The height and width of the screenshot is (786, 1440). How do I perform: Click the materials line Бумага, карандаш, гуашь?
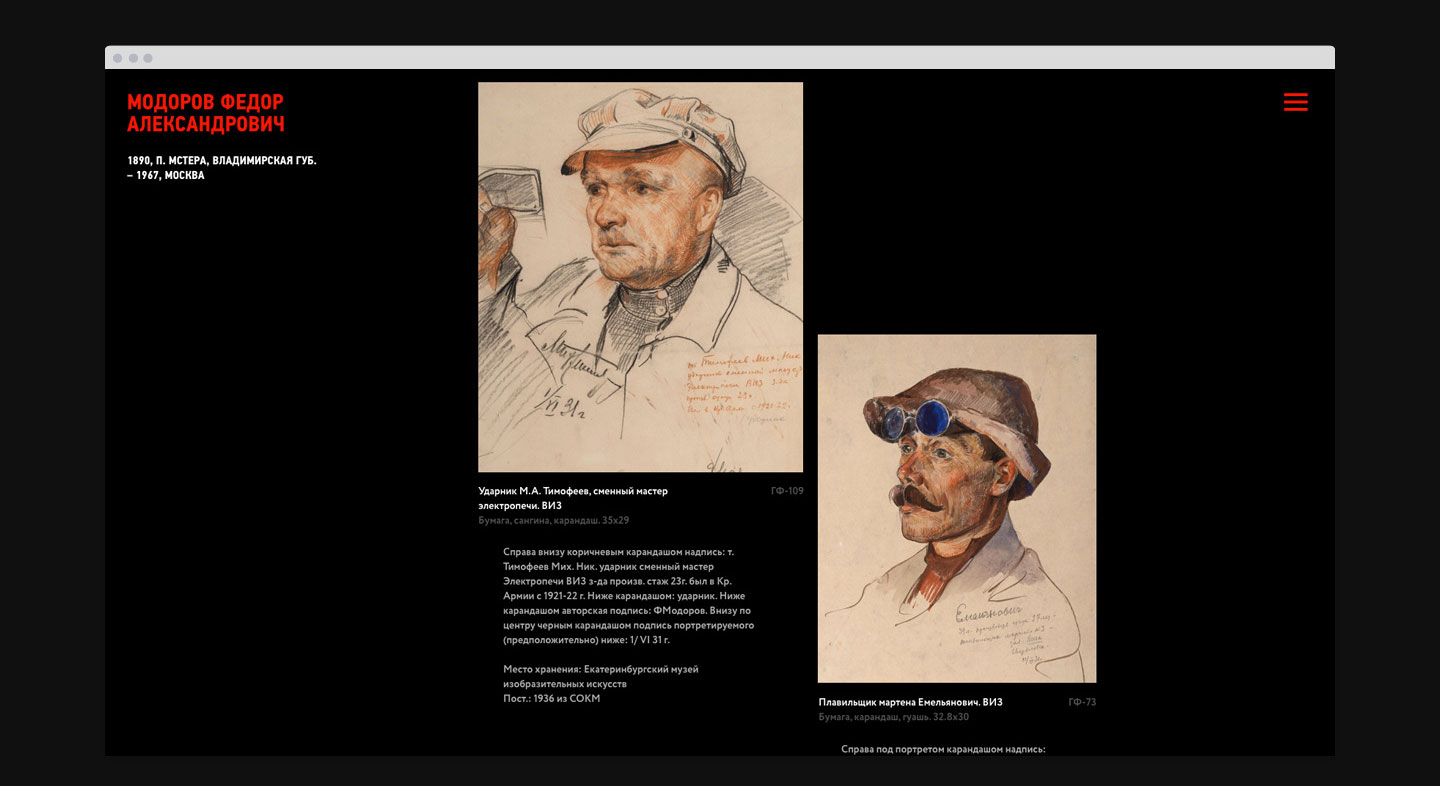coord(893,717)
